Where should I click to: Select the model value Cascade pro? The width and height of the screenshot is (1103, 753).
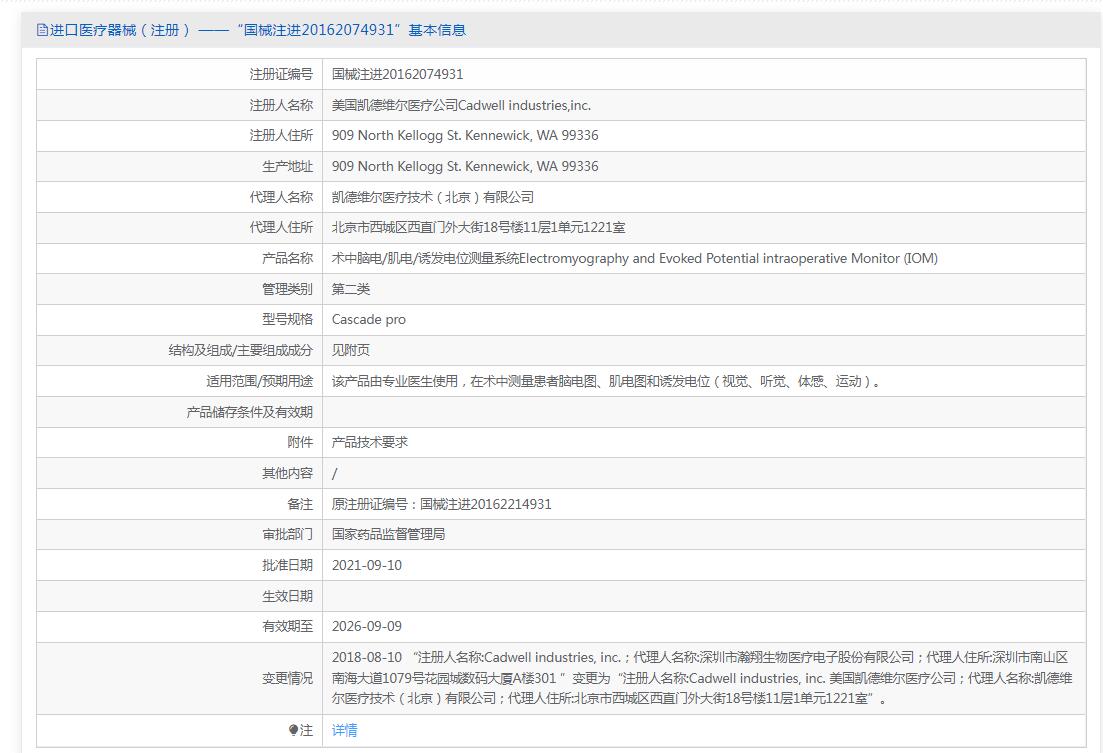coord(369,319)
